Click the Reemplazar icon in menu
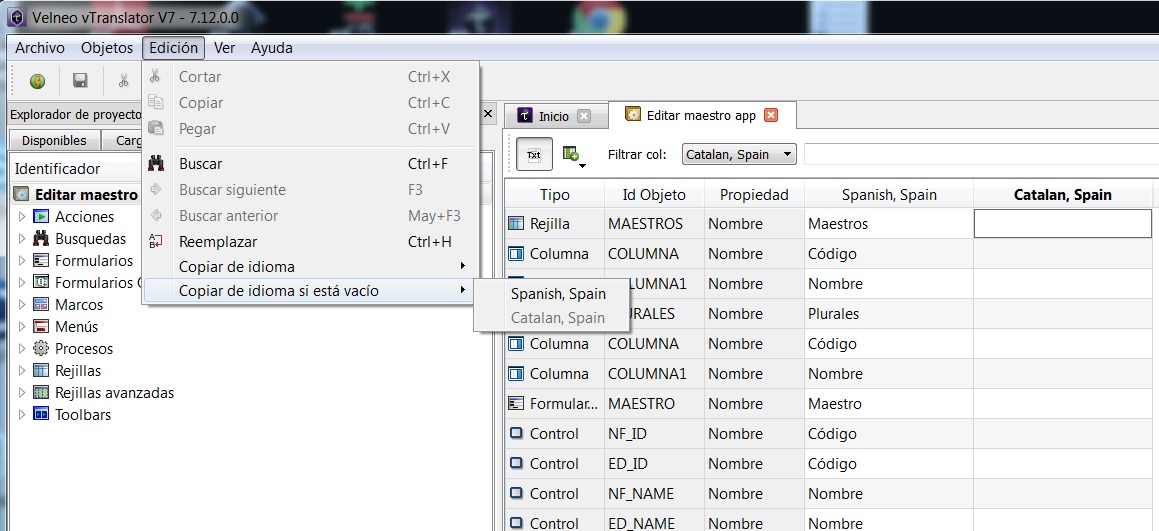The height and width of the screenshot is (531, 1159). click(156, 241)
